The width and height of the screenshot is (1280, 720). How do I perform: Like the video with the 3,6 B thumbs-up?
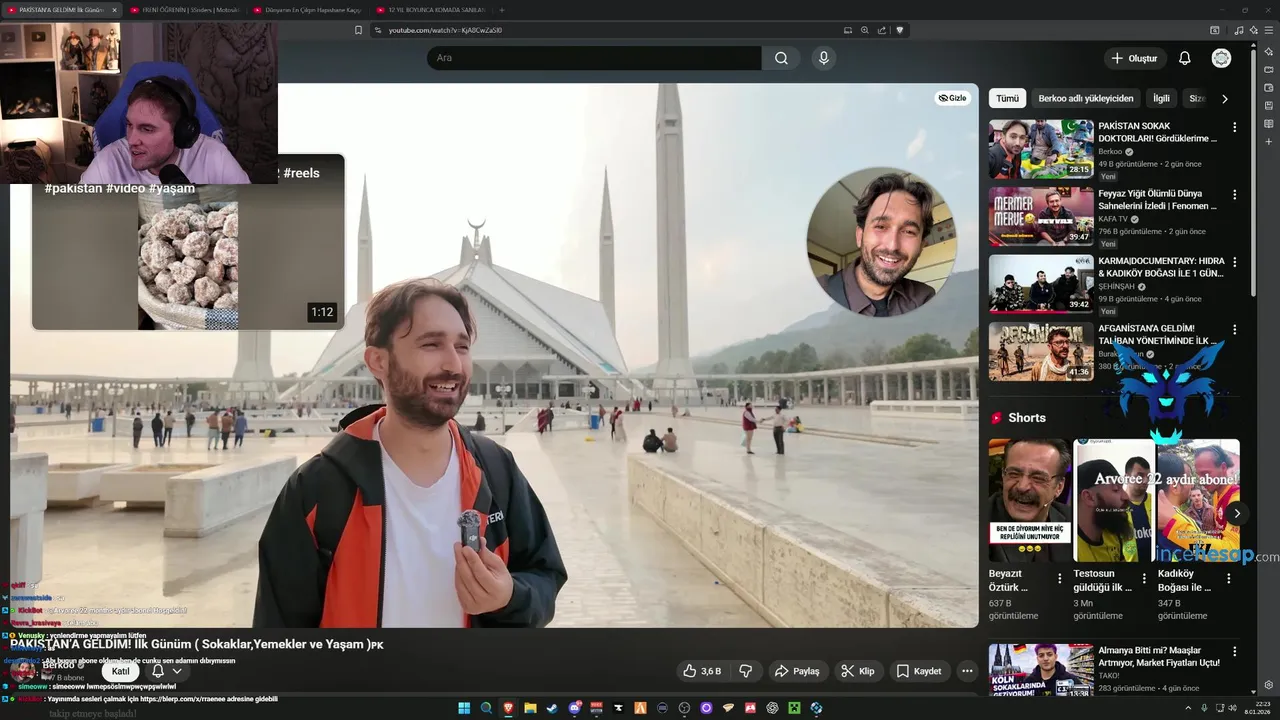pyautogui.click(x=703, y=671)
